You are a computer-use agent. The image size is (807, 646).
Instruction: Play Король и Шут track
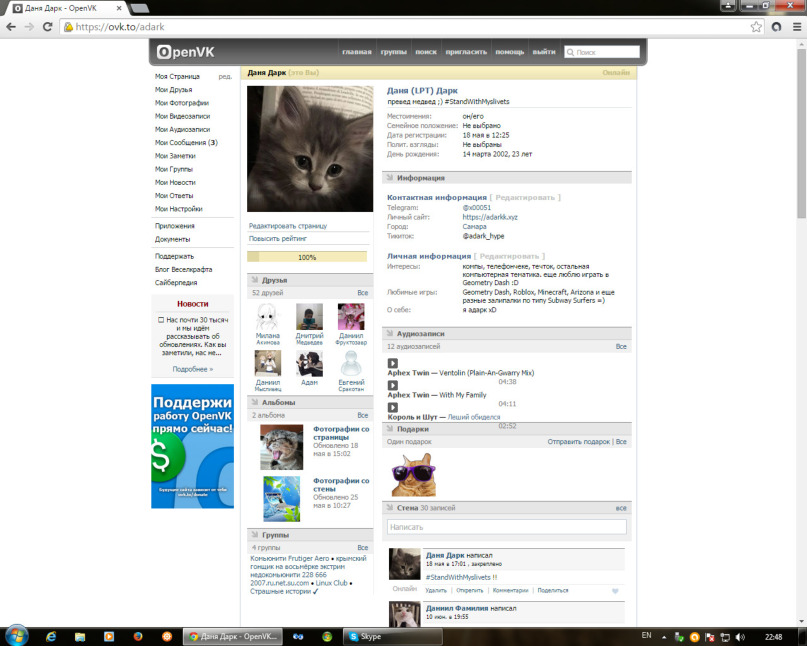(x=393, y=408)
